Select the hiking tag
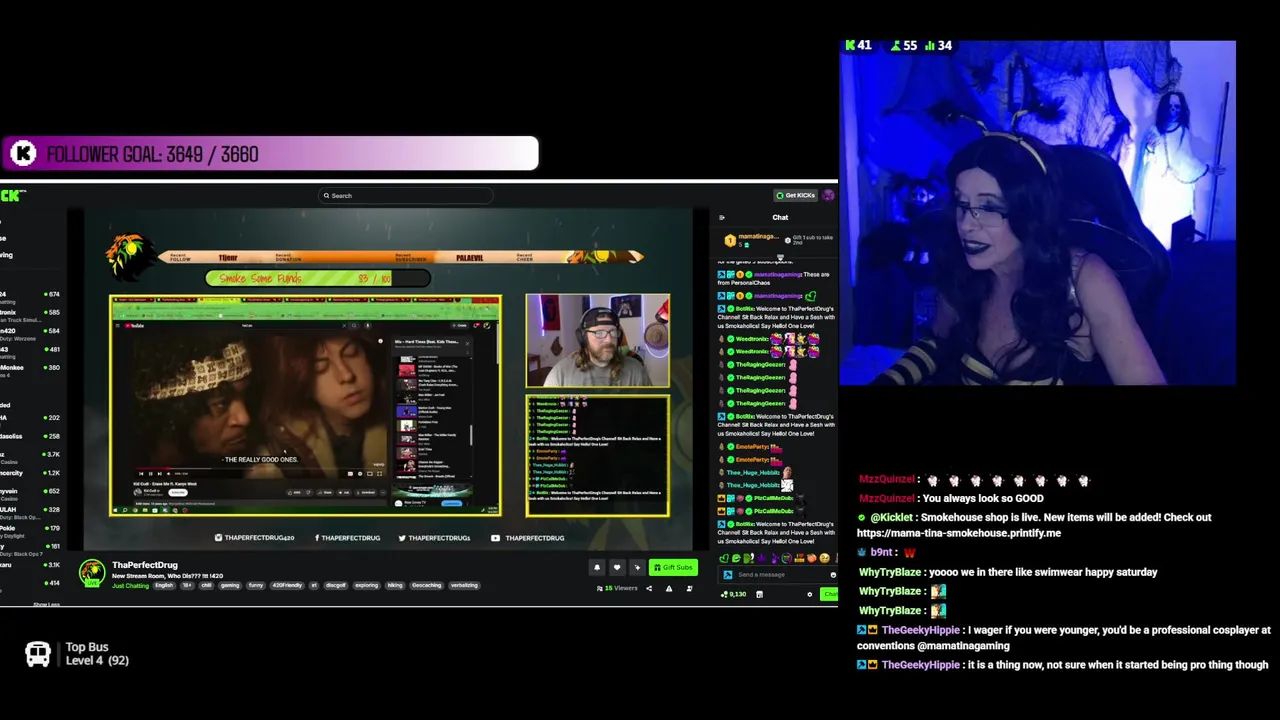The image size is (1280, 720). tap(395, 586)
